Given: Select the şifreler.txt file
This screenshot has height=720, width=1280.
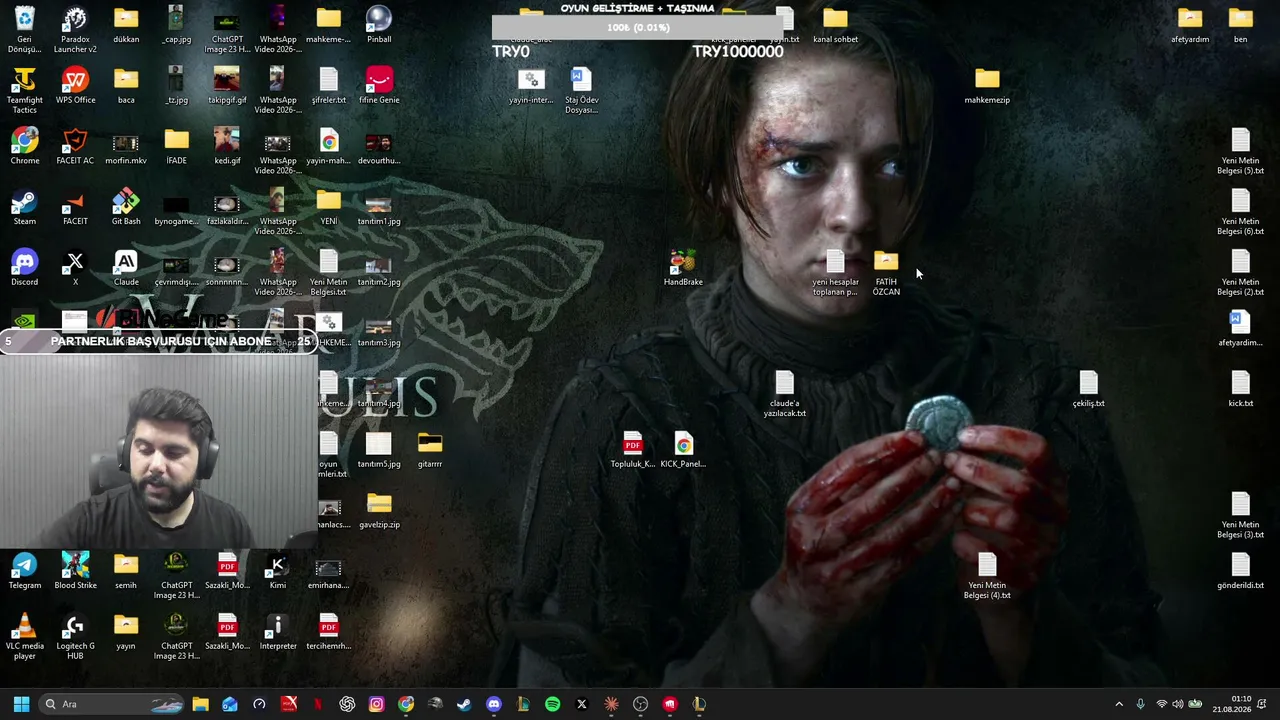Looking at the screenshot, I should [x=329, y=85].
